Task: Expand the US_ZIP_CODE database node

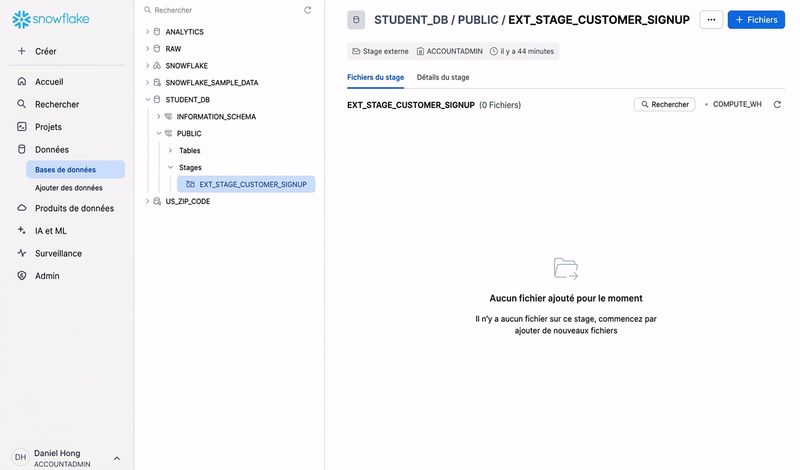Action: (147, 201)
